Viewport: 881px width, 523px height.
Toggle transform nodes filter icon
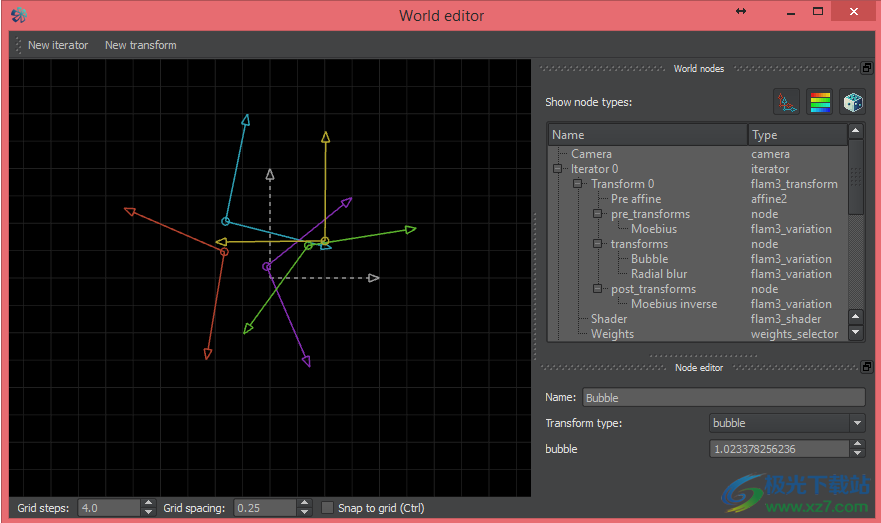[787, 102]
